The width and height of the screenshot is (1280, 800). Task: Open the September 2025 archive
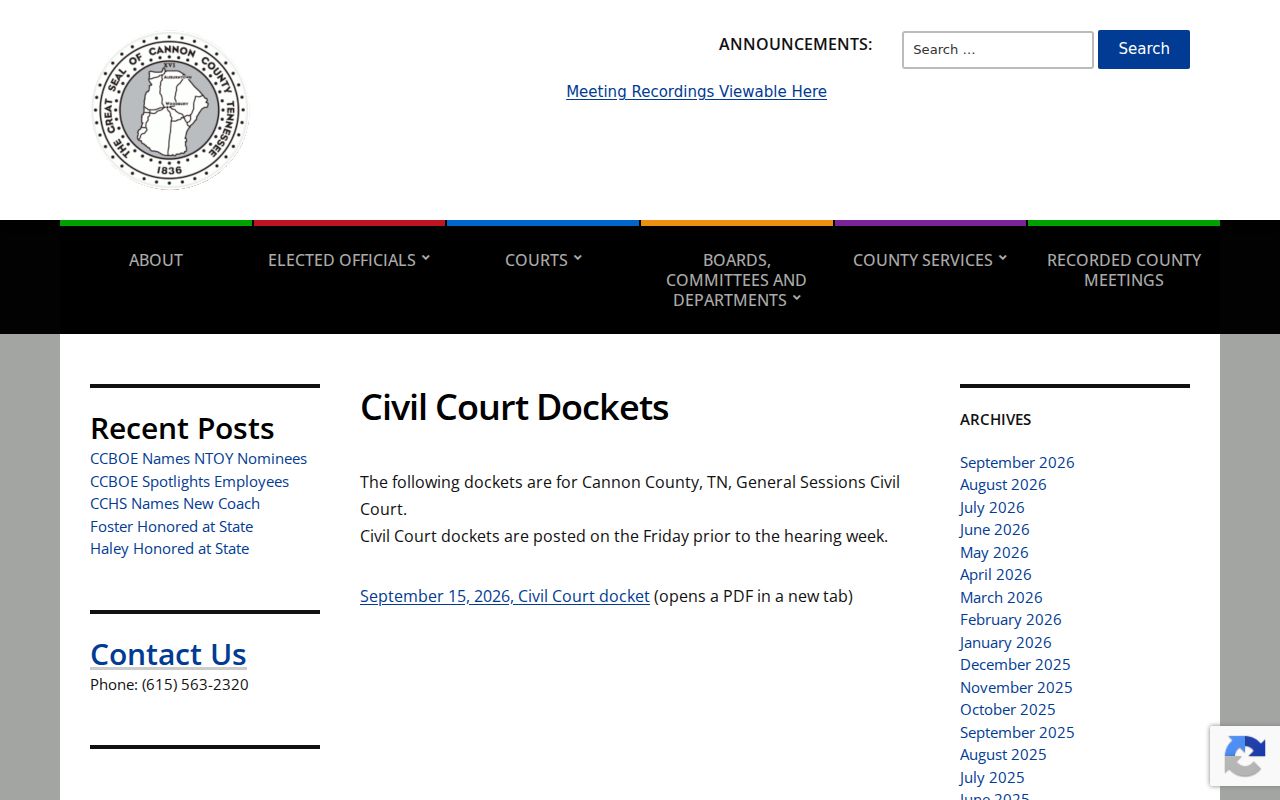click(1017, 732)
